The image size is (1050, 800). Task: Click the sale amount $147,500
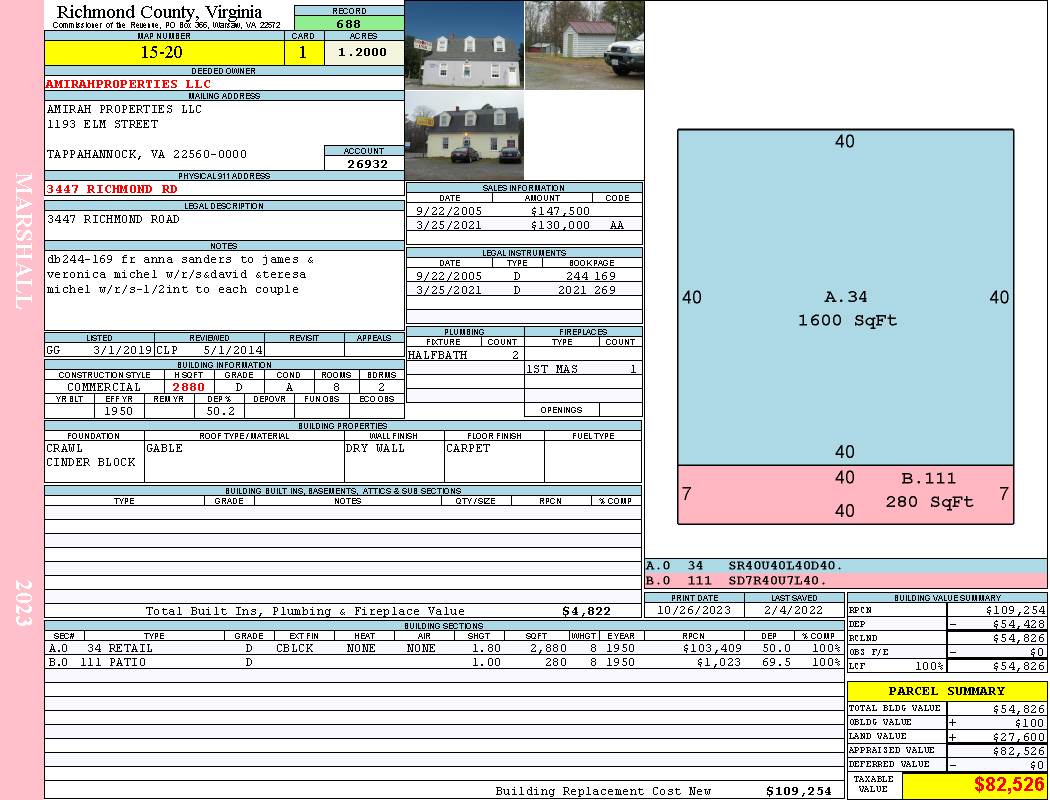(560, 211)
